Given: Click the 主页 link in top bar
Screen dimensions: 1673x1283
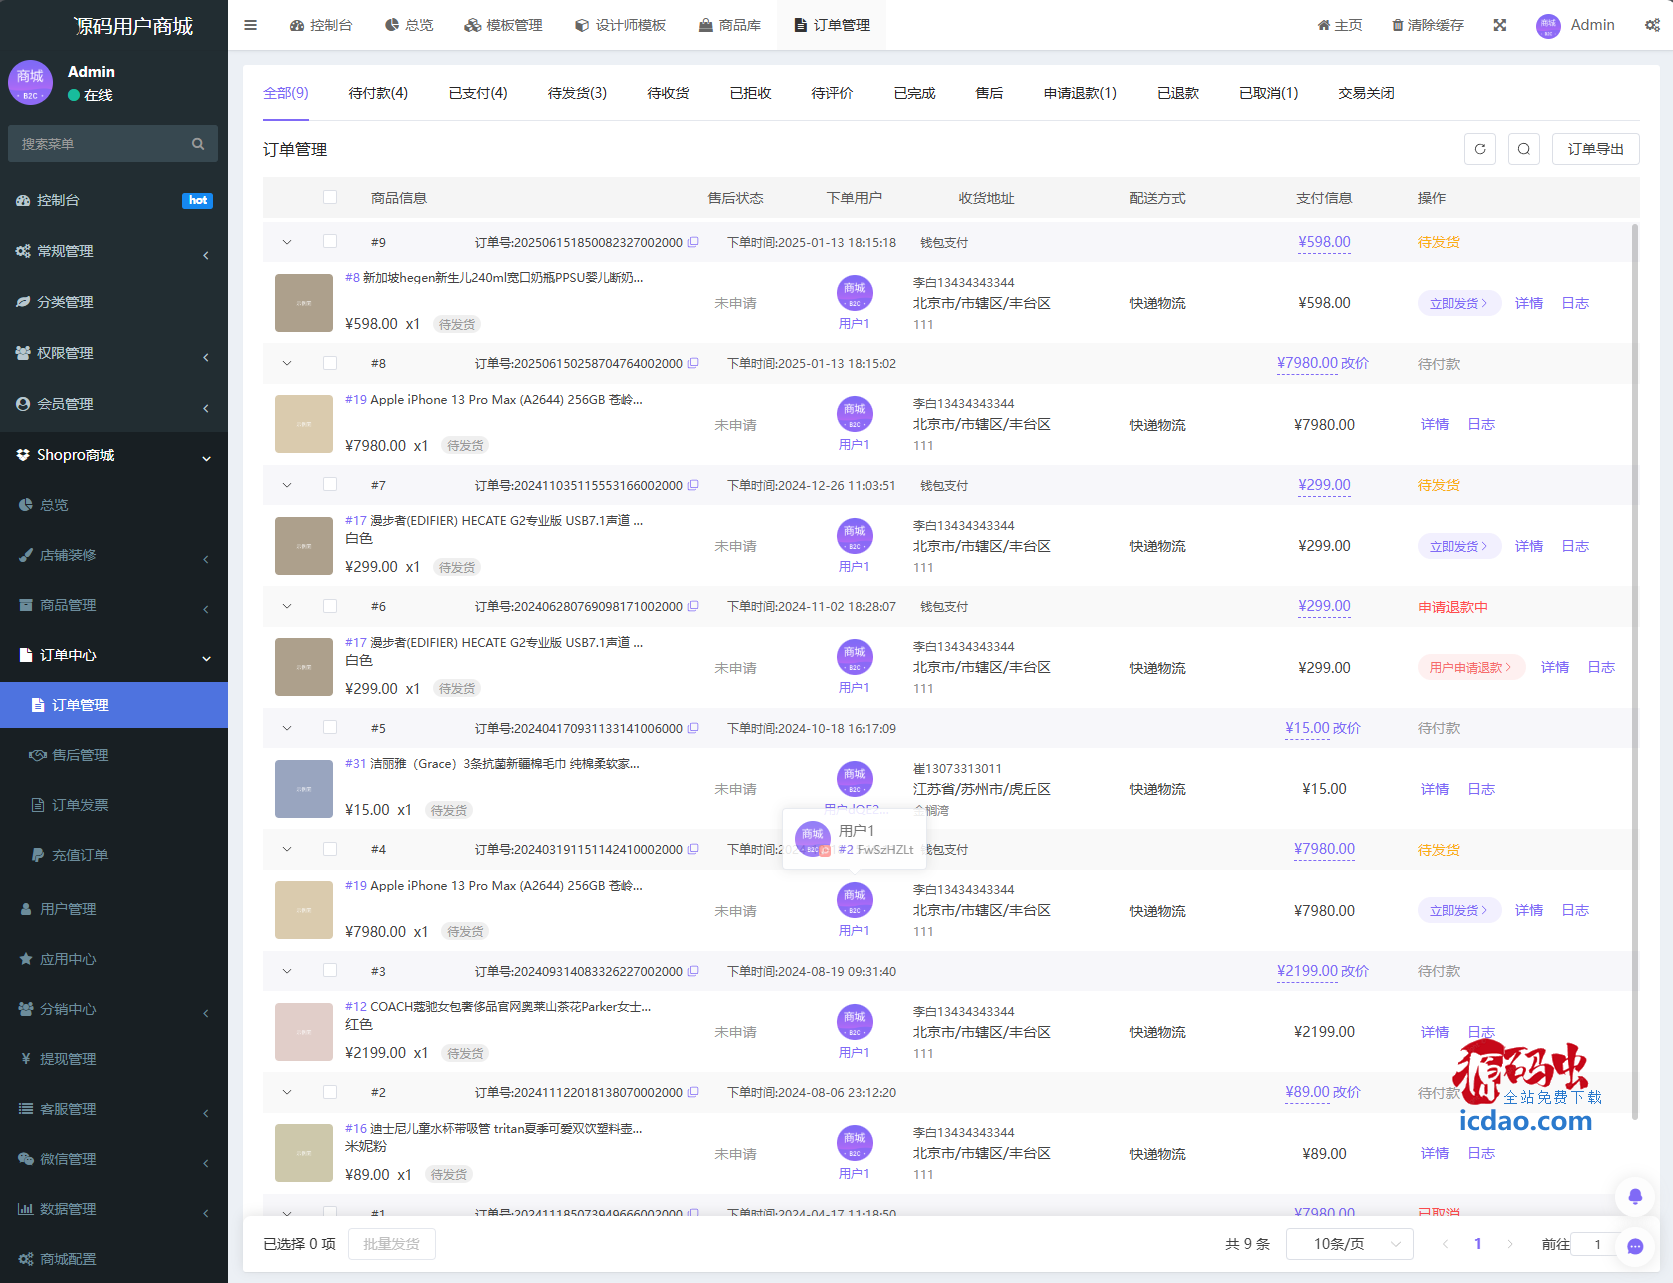Looking at the screenshot, I should click(x=1340, y=25).
